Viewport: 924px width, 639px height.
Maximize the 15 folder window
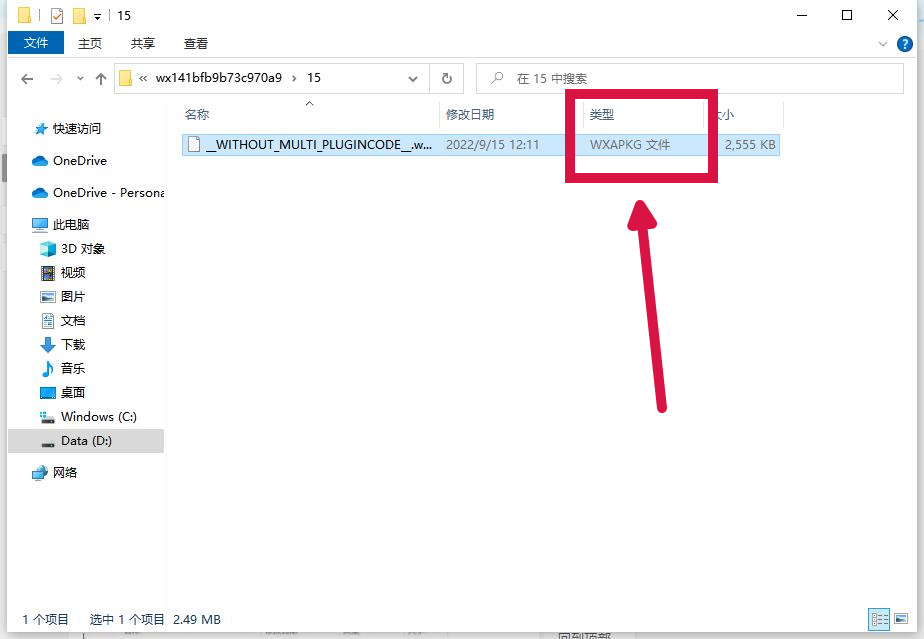click(x=847, y=15)
